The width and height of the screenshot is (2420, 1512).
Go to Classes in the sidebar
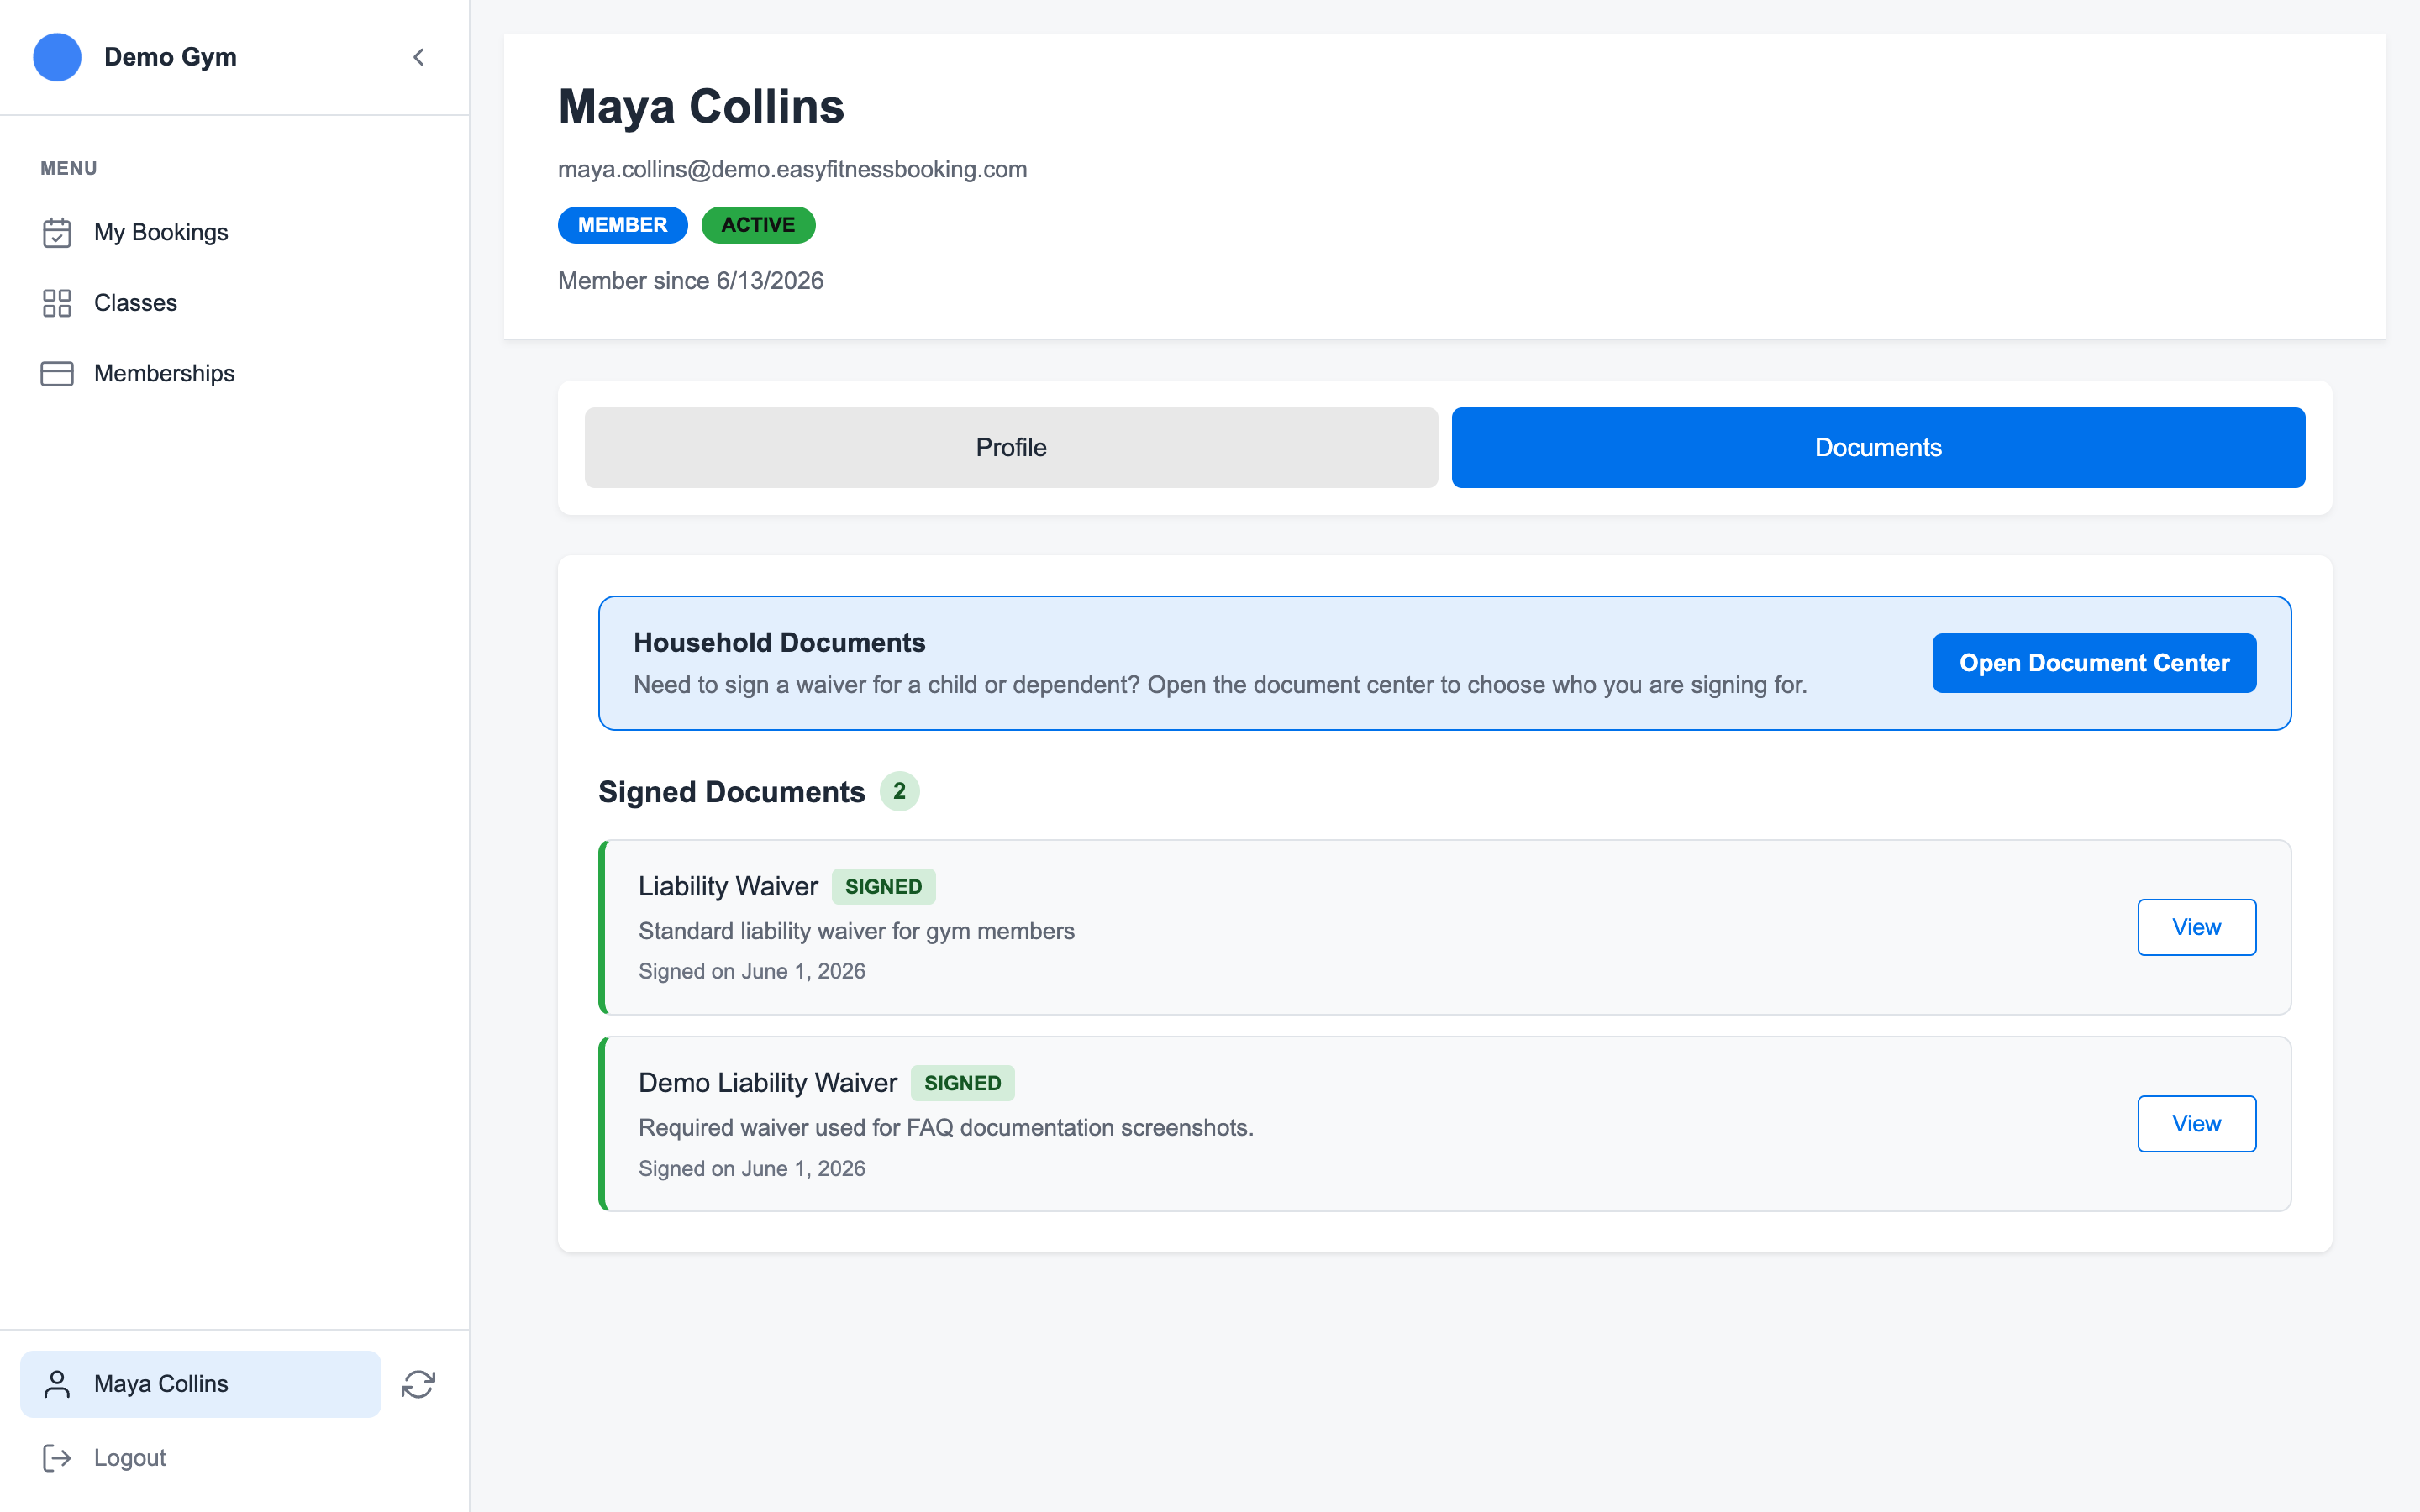pyautogui.click(x=235, y=303)
